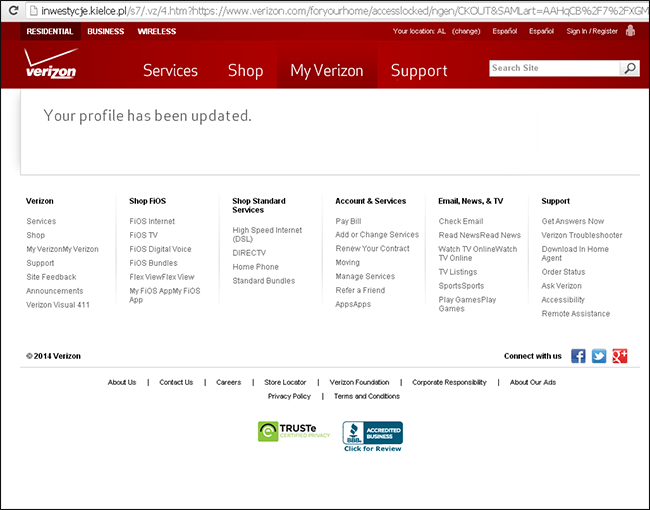Viewport: 650px width, 510px height.
Task: Click the Verizon logo
Action: coord(51,63)
